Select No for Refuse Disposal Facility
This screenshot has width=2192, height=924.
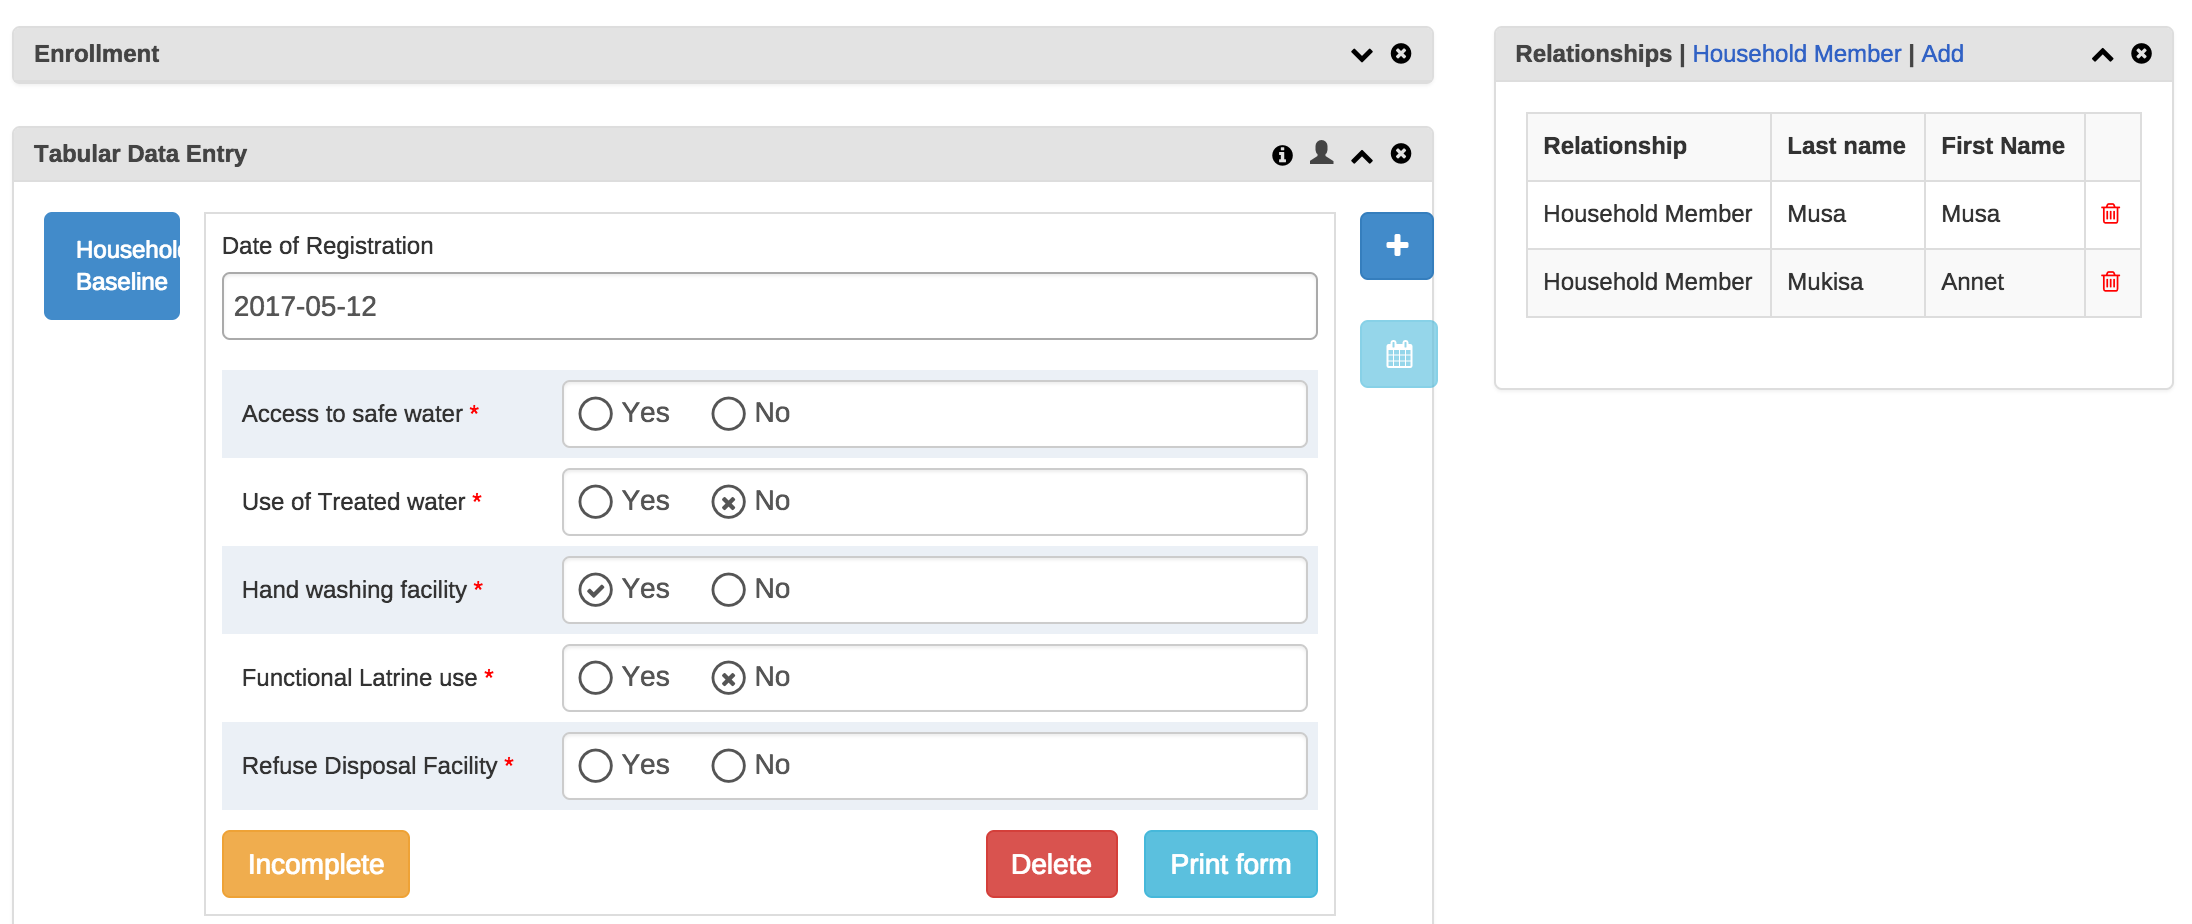point(728,766)
